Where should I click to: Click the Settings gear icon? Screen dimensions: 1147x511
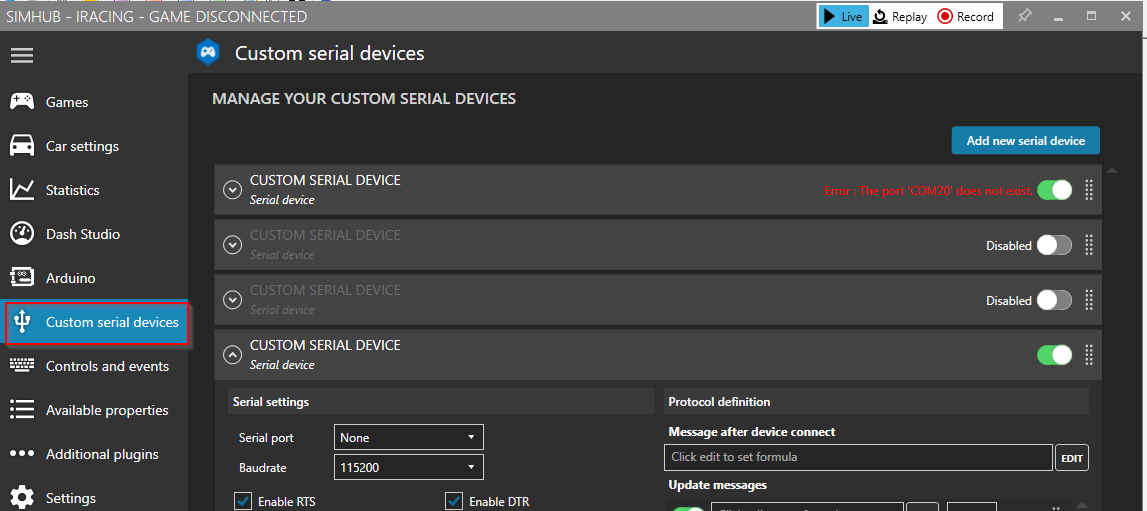(x=22, y=498)
